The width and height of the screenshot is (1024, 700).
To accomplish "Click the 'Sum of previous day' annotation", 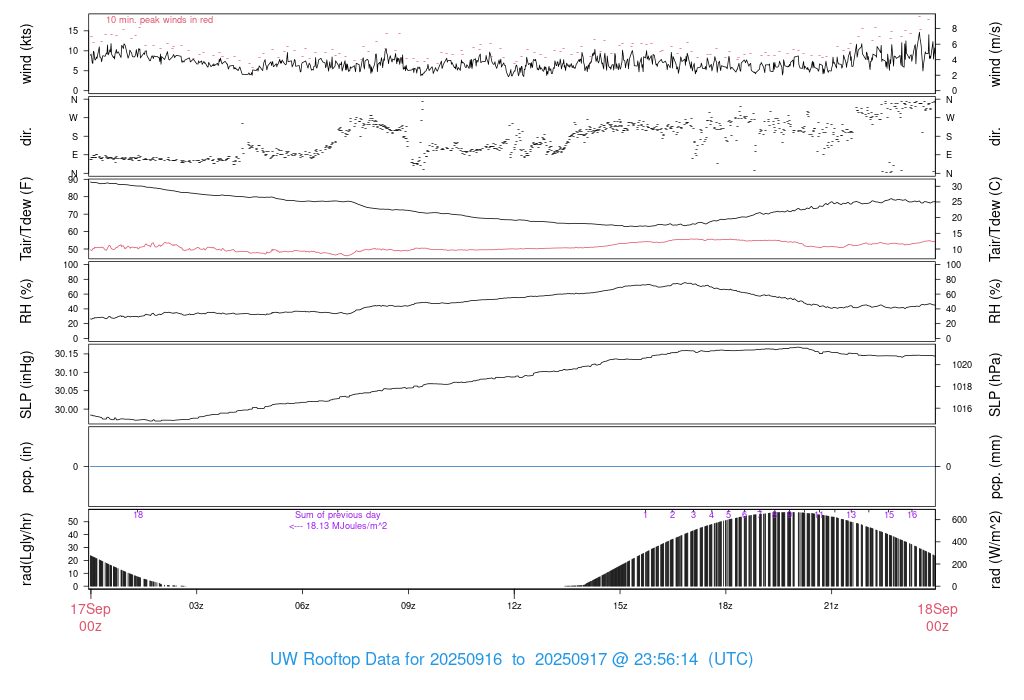I will tap(338, 515).
